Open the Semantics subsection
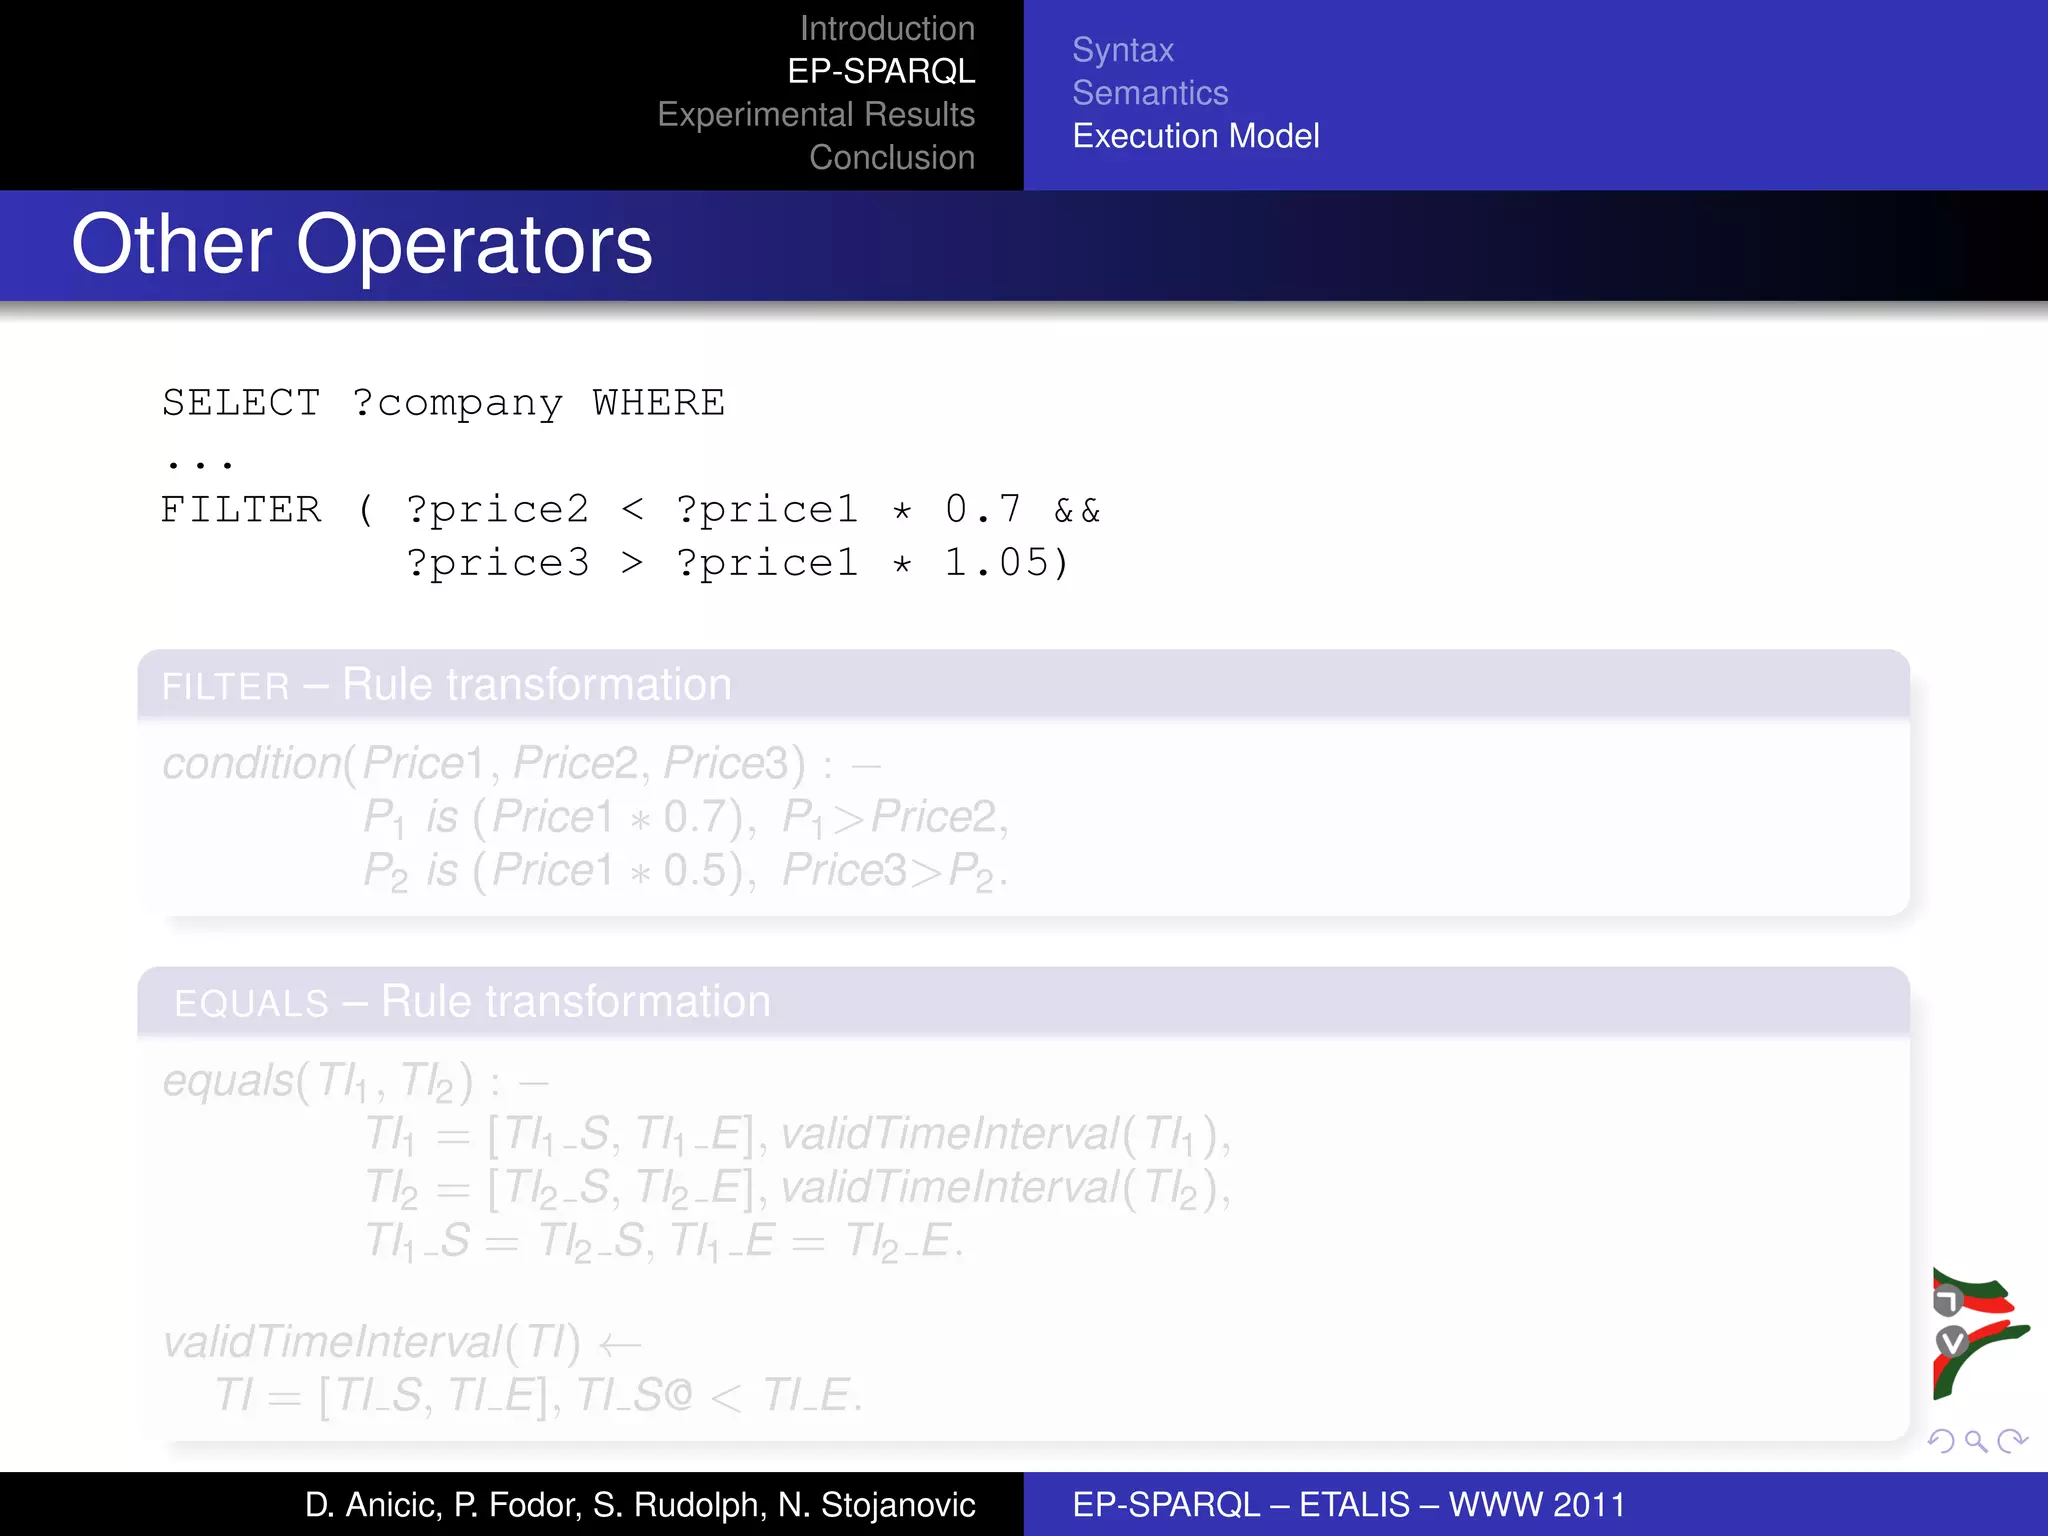2048x1536 pixels. coord(1150,93)
